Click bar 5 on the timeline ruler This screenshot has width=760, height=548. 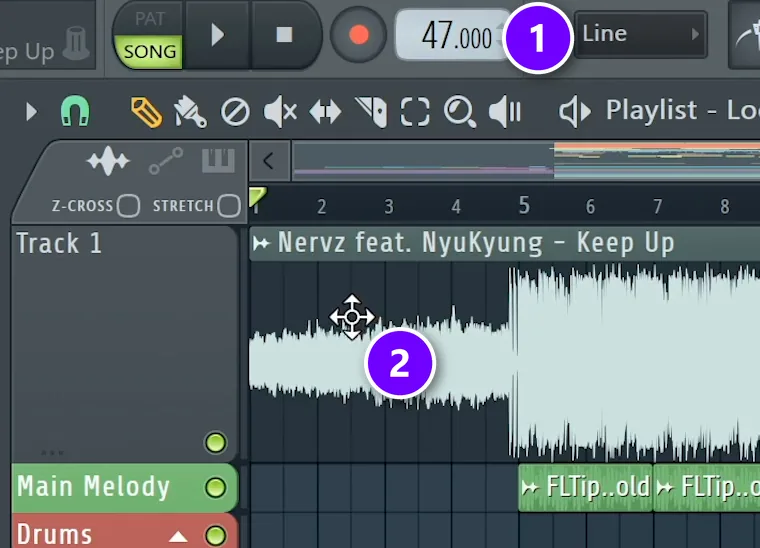[x=524, y=206]
